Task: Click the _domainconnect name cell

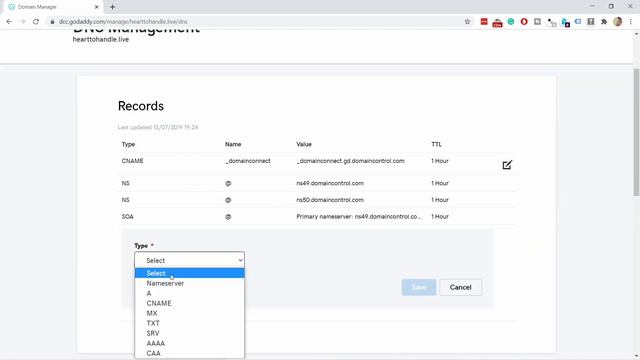Action: pyautogui.click(x=248, y=161)
